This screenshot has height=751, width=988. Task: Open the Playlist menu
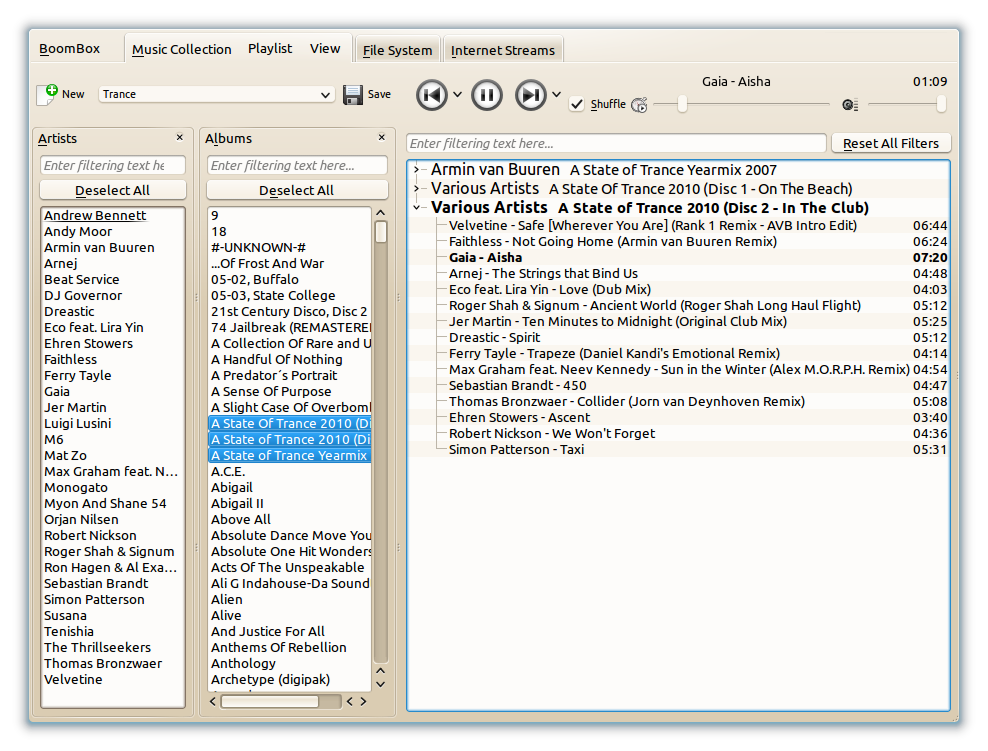pos(270,49)
